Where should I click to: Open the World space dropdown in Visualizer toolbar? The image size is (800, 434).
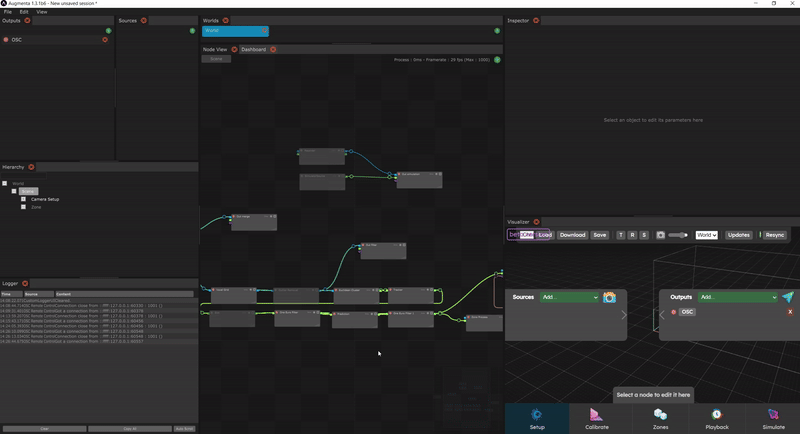(707, 235)
